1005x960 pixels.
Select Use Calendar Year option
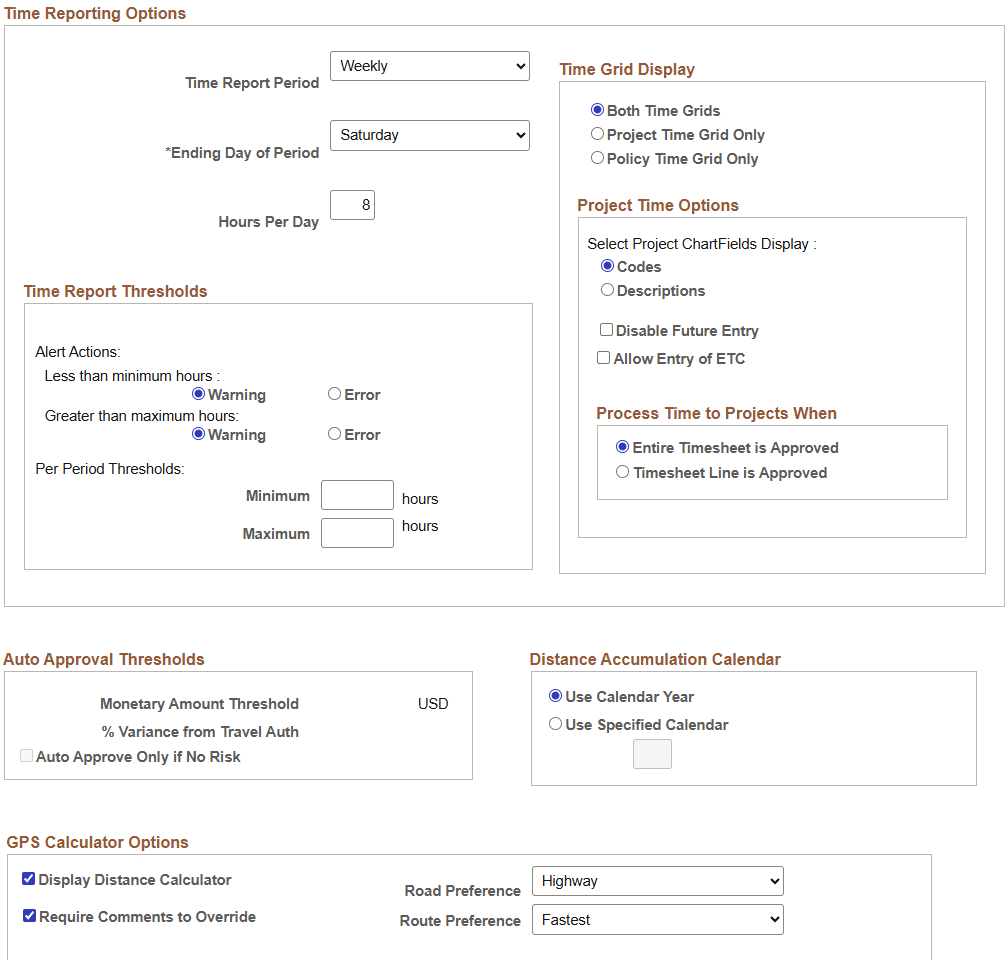pos(556,696)
